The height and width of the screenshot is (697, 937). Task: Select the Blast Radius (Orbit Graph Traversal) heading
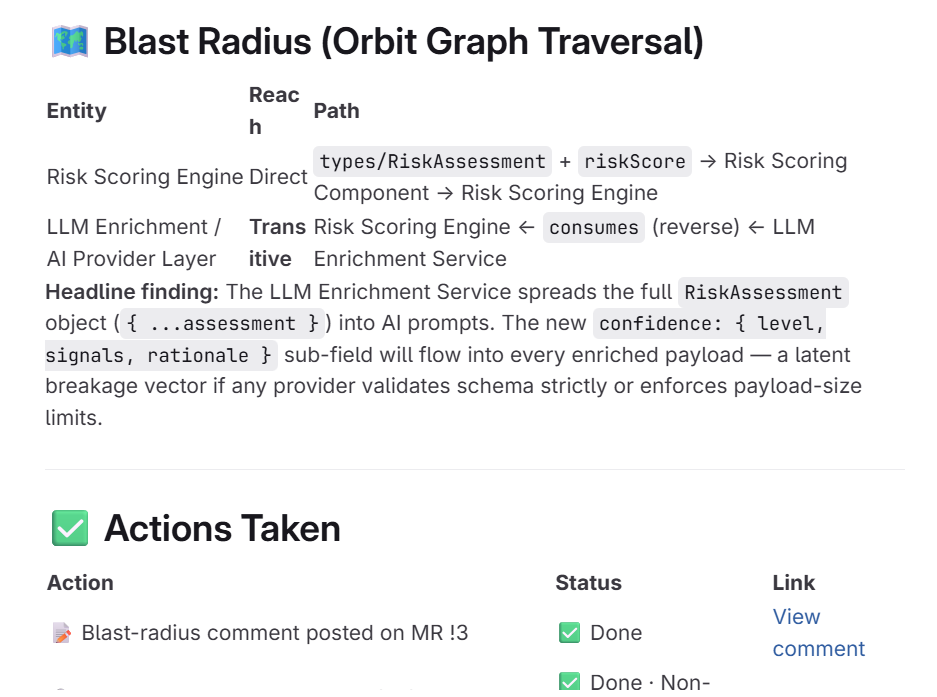(403, 42)
